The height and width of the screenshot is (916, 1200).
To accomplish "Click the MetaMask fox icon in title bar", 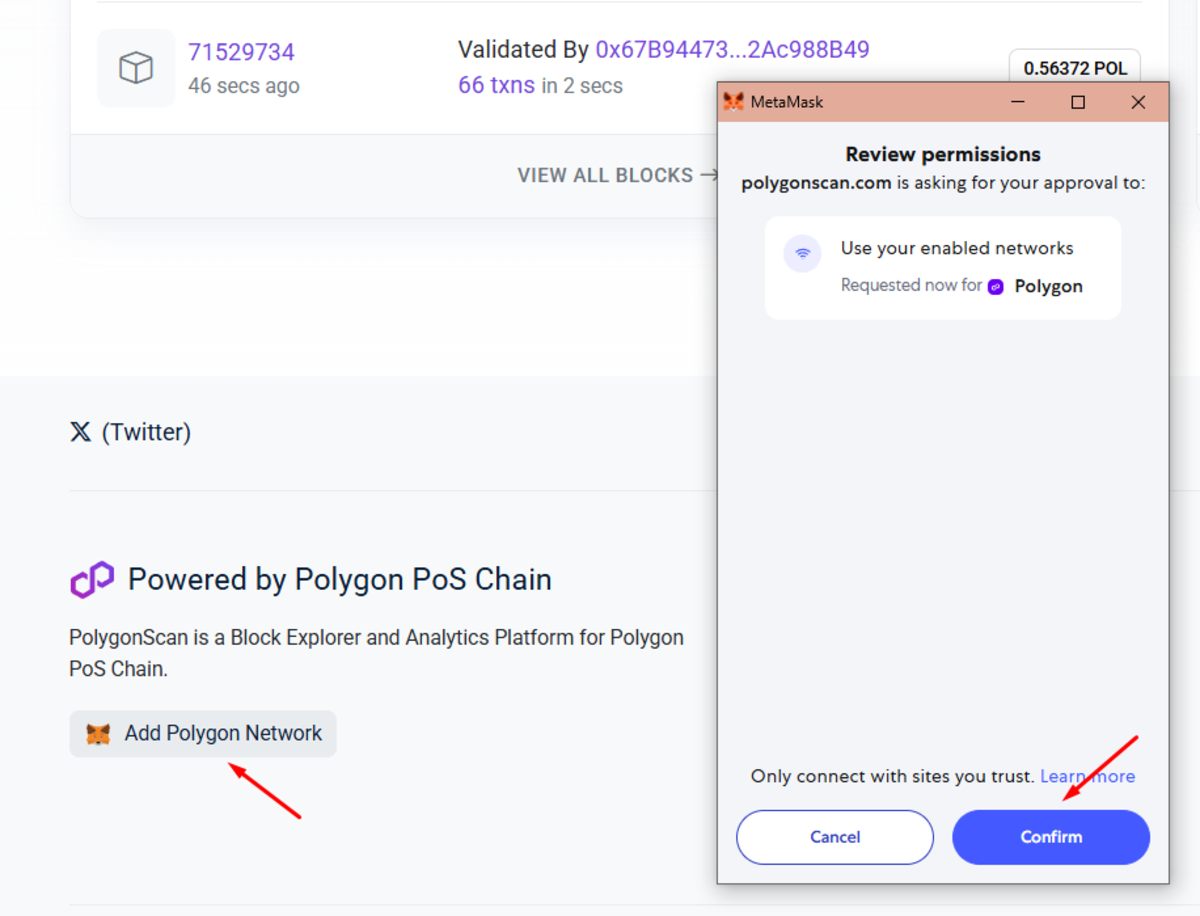I will (x=734, y=102).
